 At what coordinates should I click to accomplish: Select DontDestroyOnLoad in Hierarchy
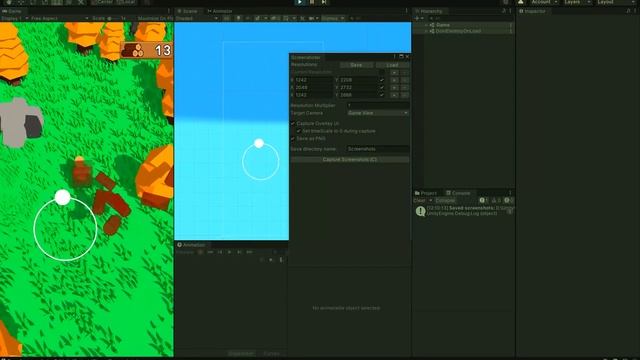pos(458,31)
